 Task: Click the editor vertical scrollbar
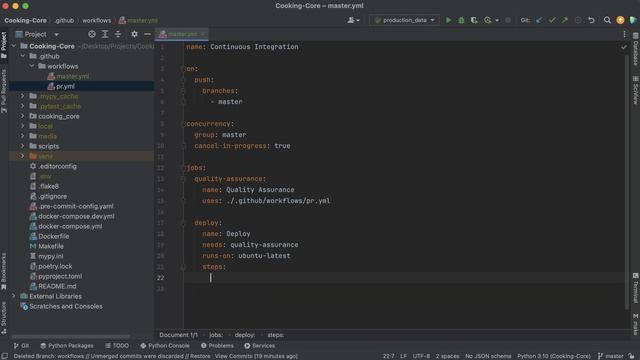tap(627, 182)
